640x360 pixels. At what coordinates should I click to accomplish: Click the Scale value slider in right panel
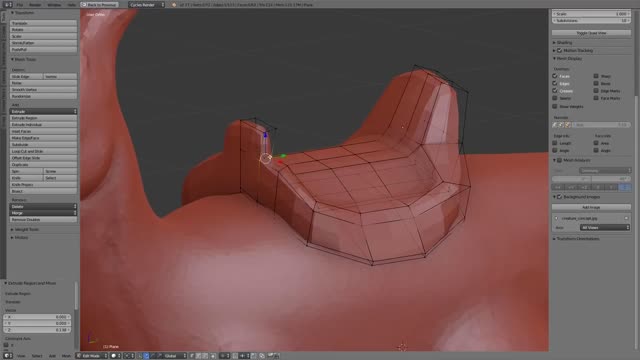coord(591,14)
